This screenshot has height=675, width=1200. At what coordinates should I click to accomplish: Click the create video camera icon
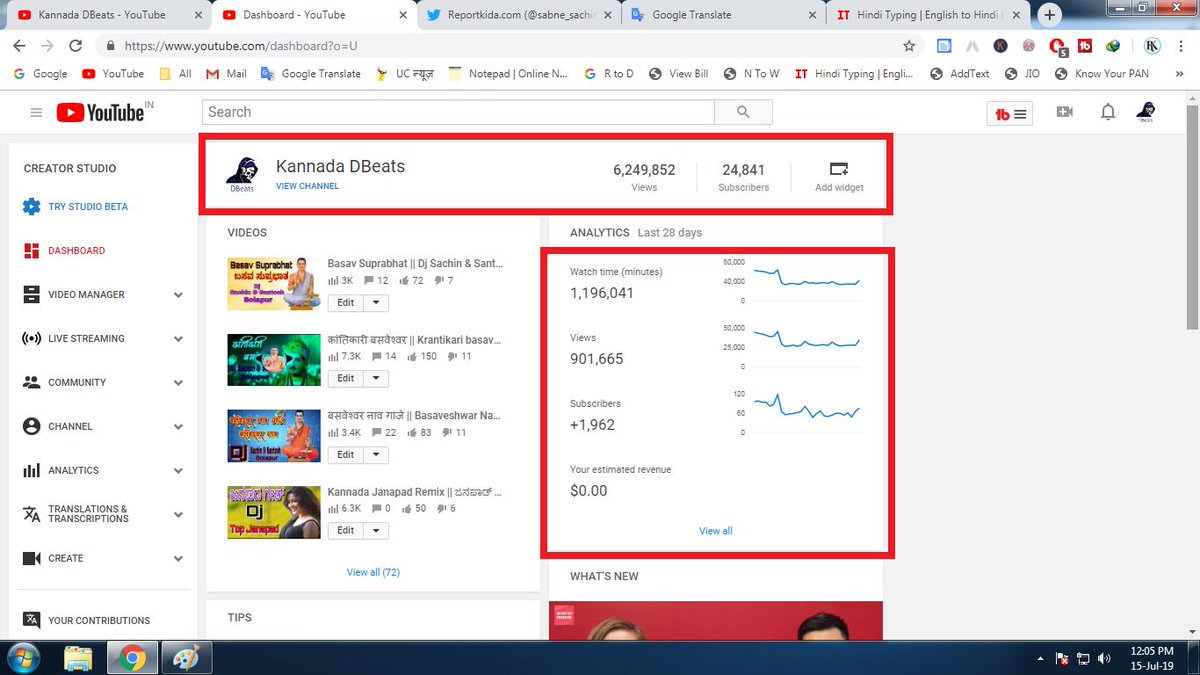click(1065, 112)
